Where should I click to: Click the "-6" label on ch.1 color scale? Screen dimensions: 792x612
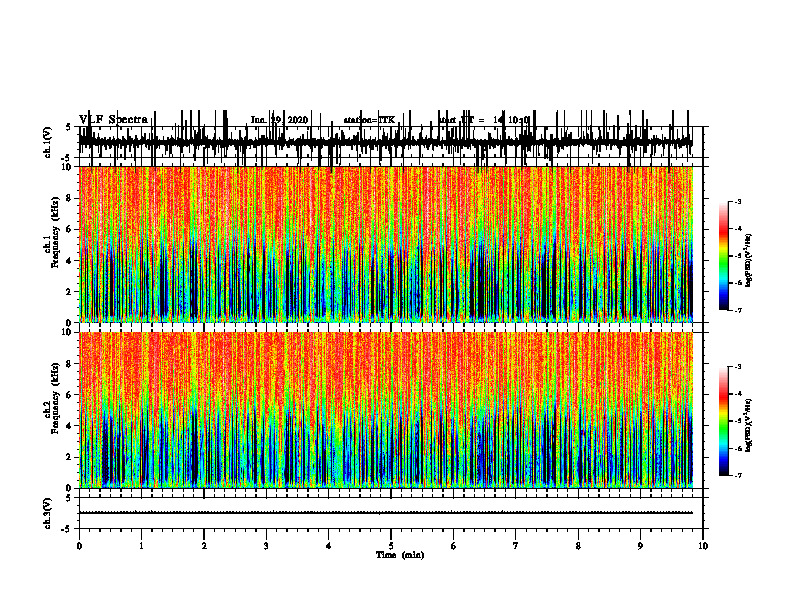coord(737,283)
